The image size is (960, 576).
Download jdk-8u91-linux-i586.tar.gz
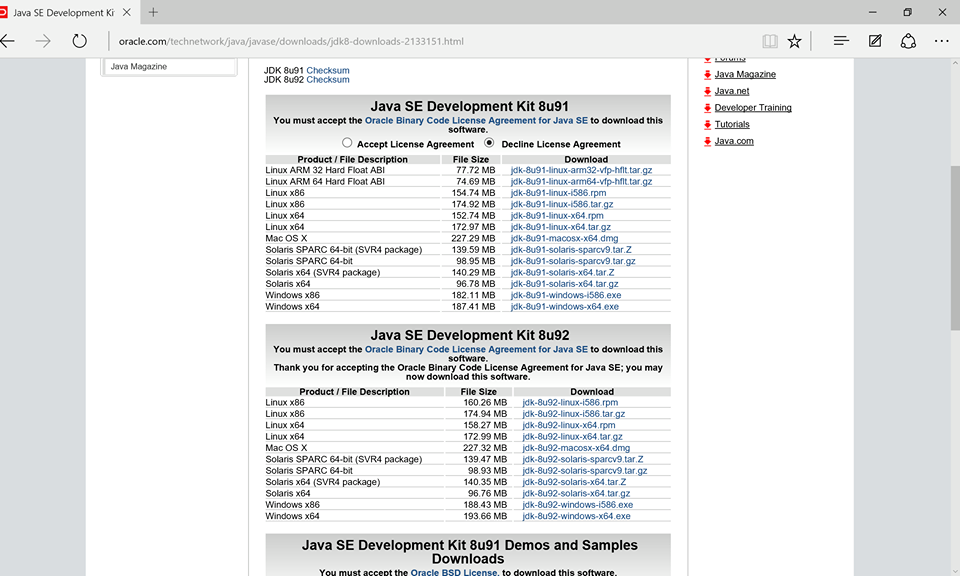[561, 204]
